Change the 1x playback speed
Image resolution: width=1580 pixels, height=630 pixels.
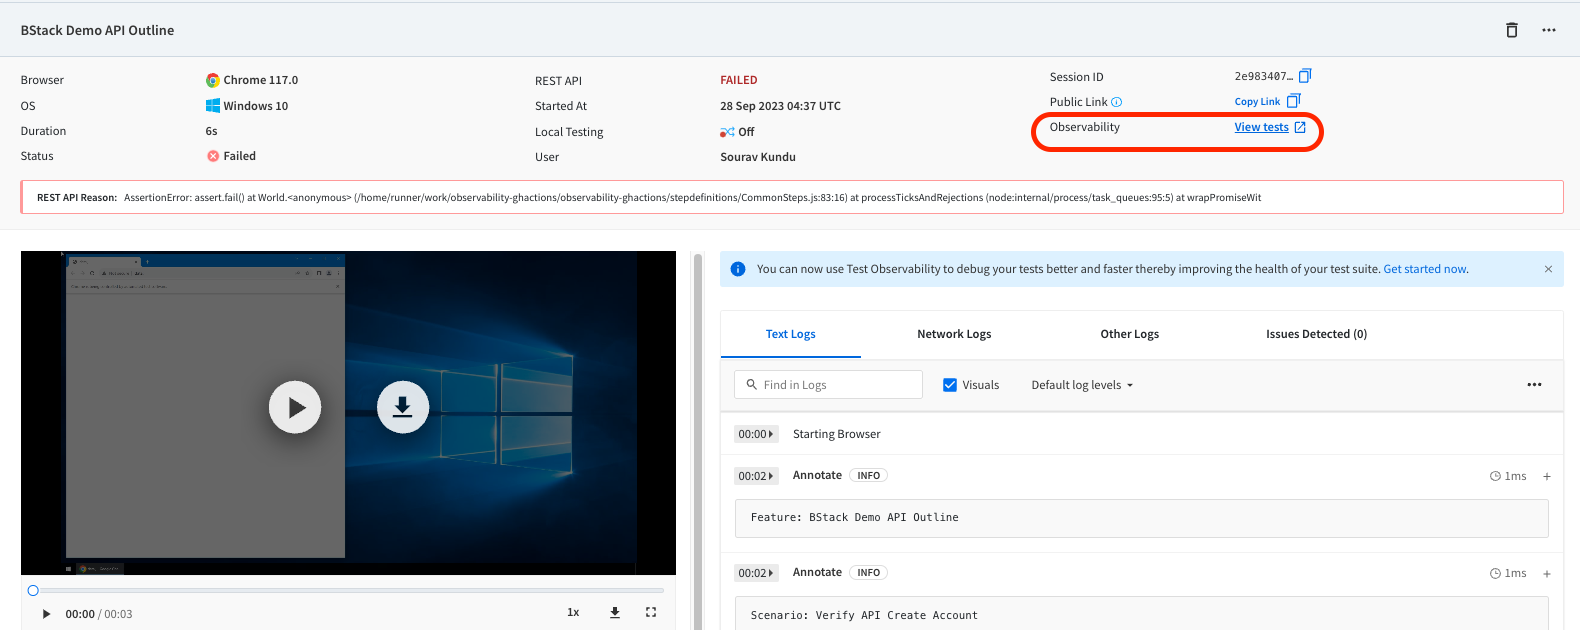point(573,612)
